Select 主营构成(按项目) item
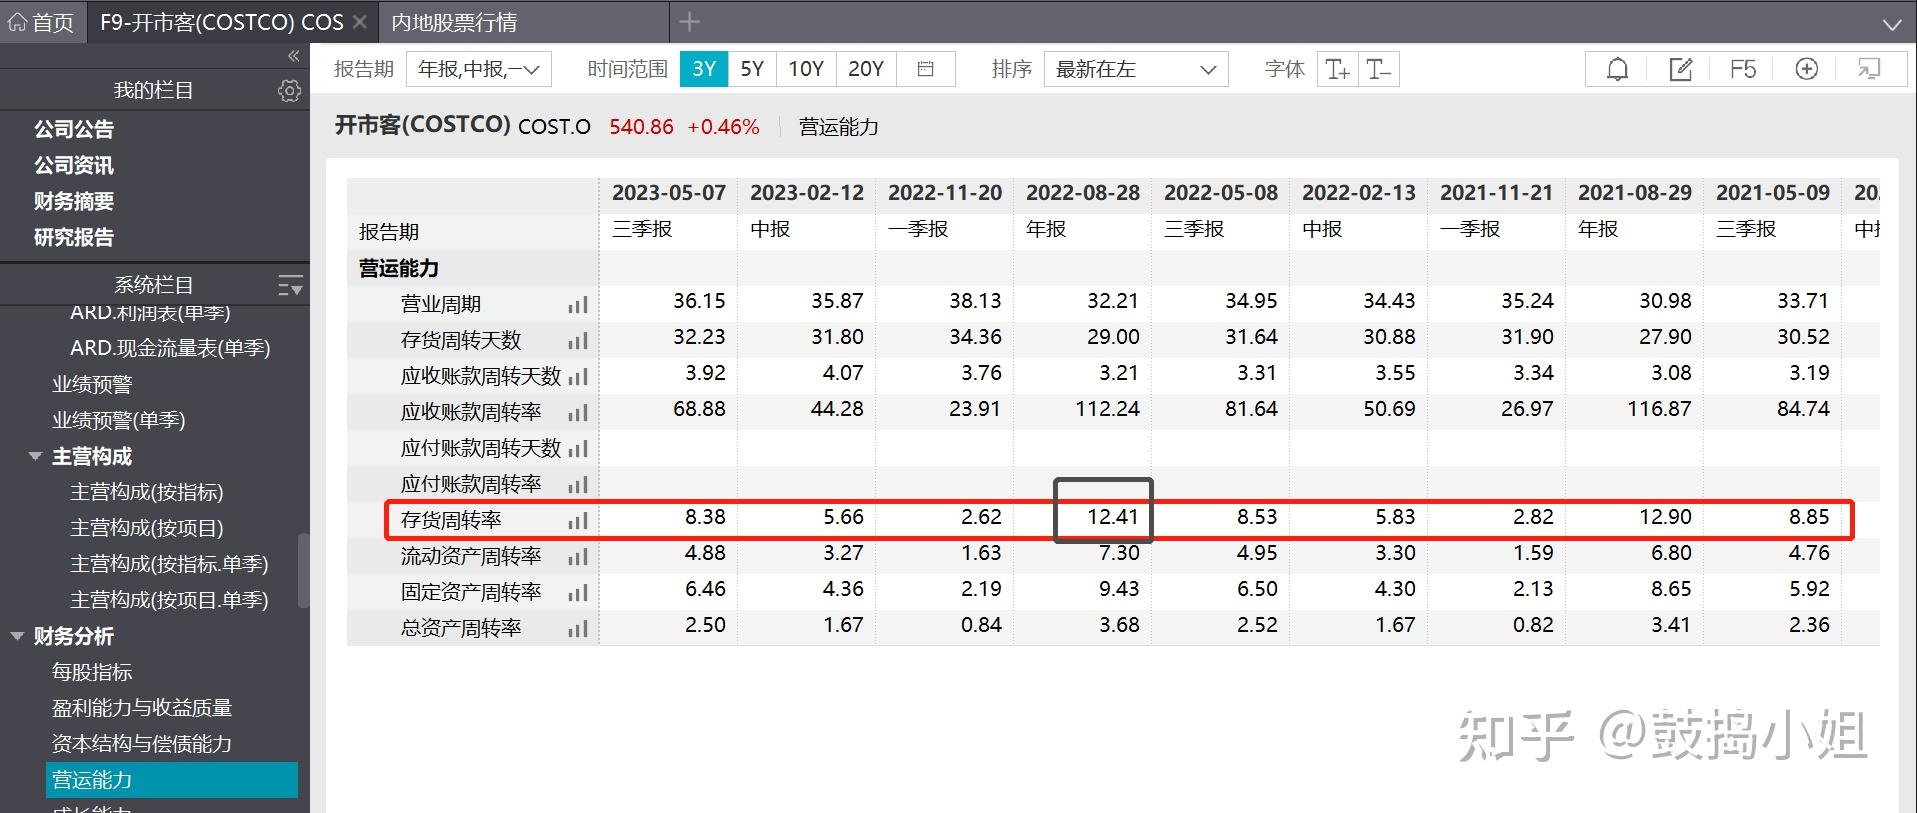 click(147, 528)
